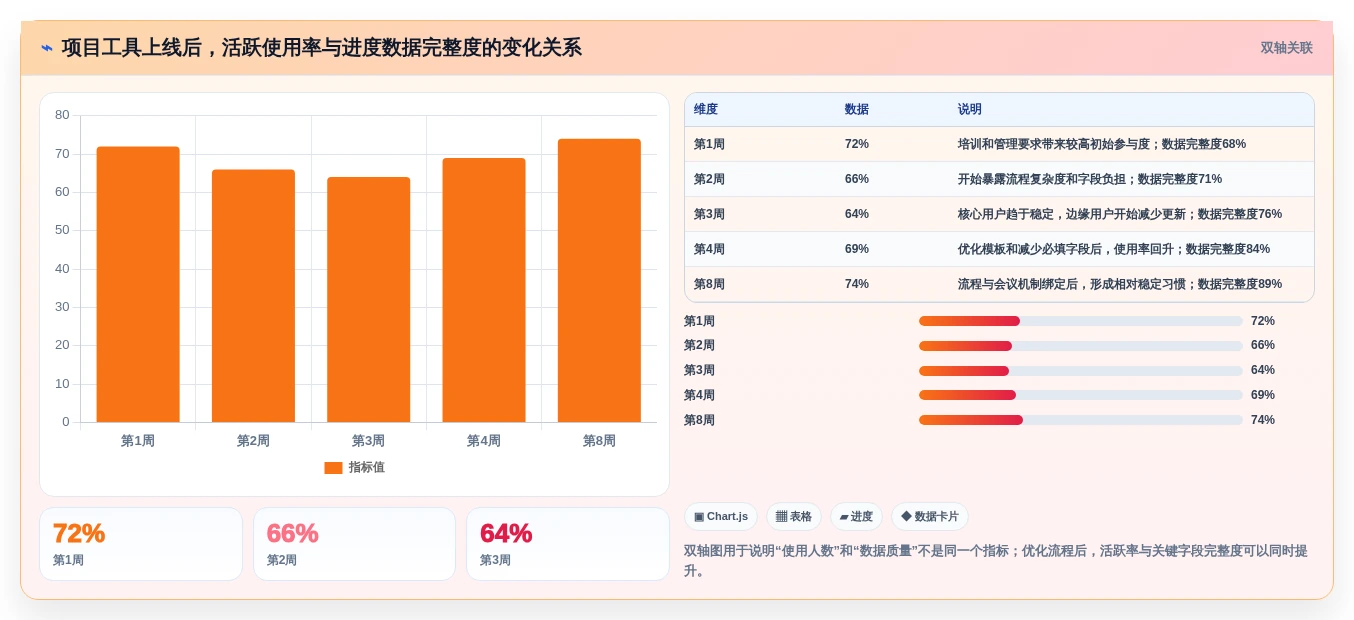Click the 第1周 bar in chart
Screen dimensions: 1354x620
(138, 284)
